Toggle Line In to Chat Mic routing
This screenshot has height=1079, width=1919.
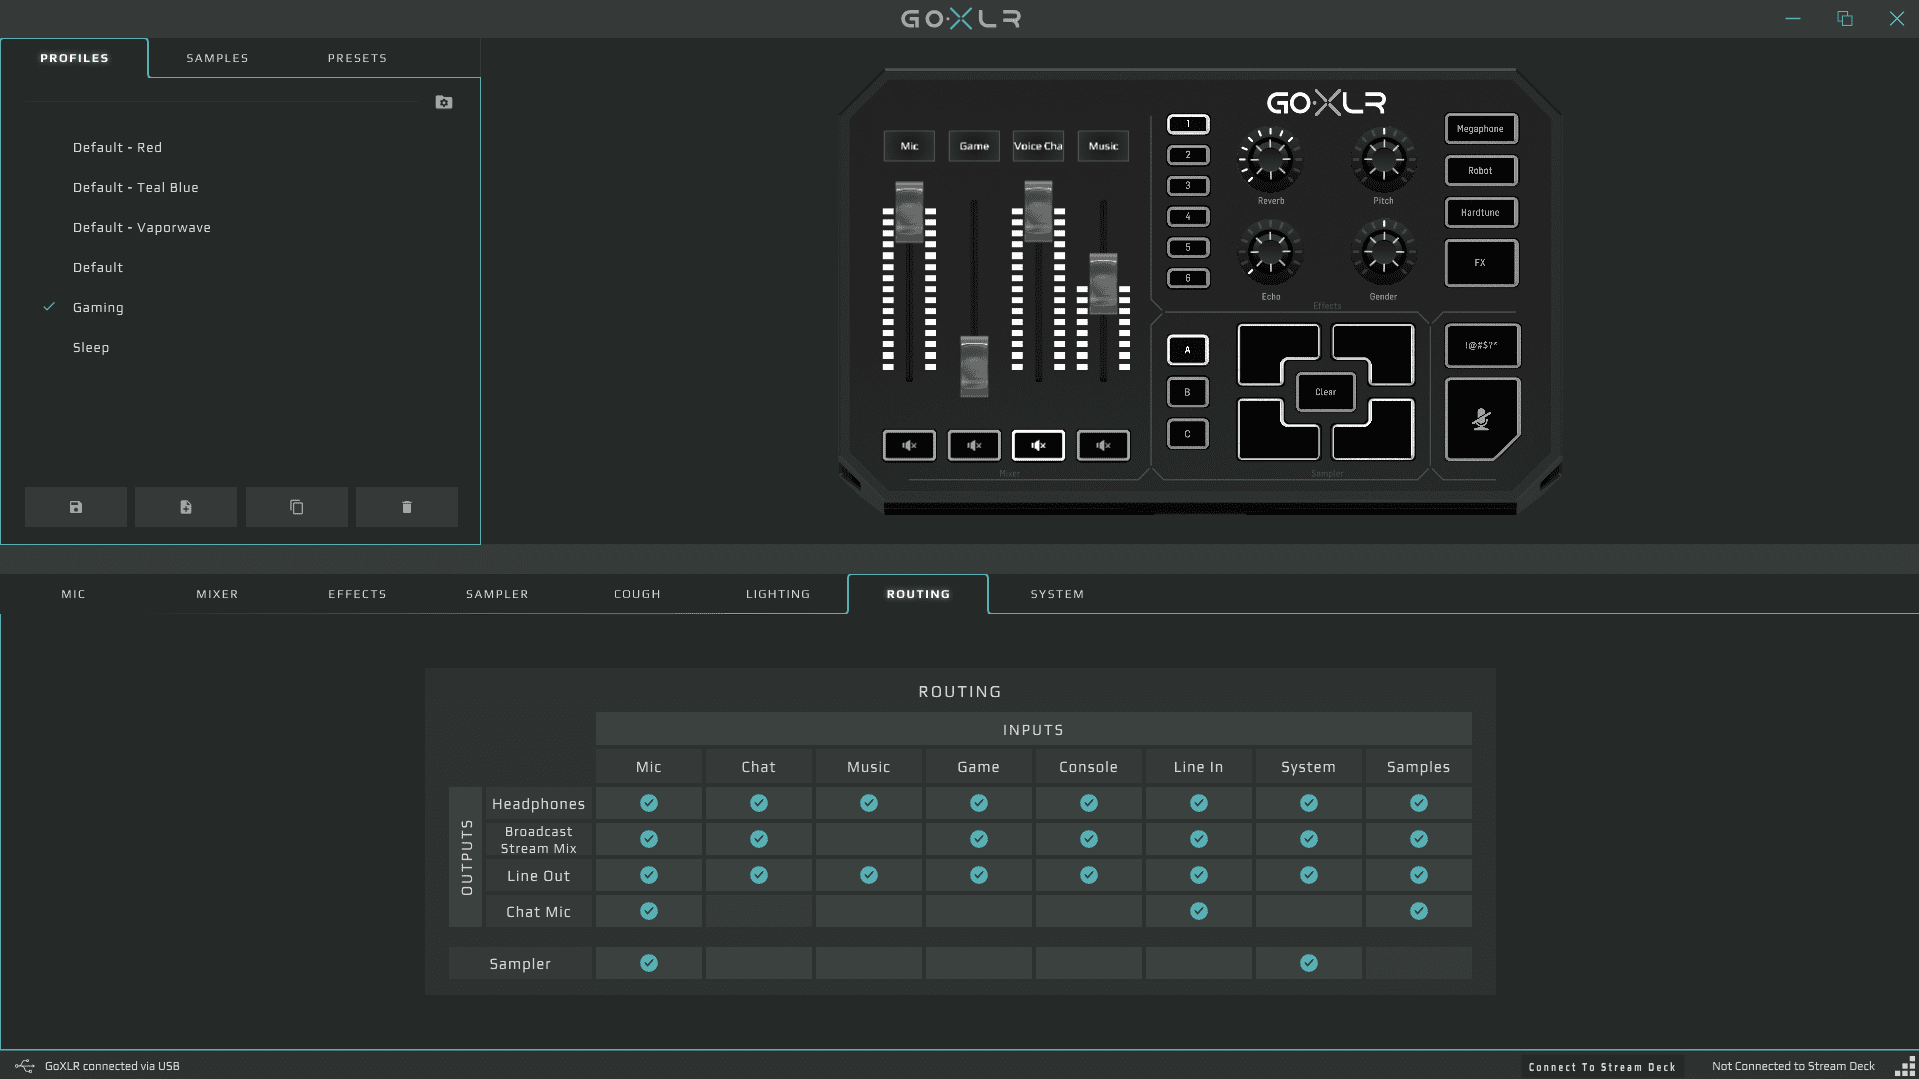[x=1199, y=911]
